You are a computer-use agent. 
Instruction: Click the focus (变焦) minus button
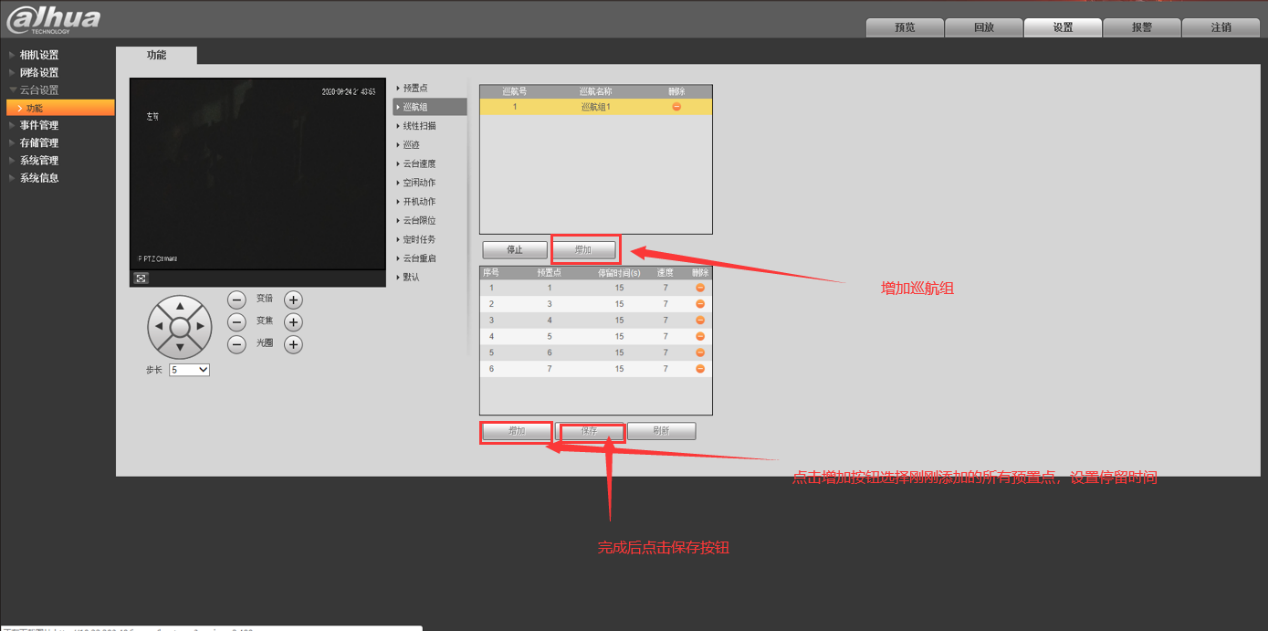tap(236, 322)
